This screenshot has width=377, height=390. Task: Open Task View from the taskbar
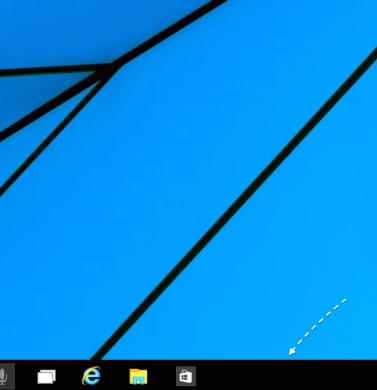47,377
